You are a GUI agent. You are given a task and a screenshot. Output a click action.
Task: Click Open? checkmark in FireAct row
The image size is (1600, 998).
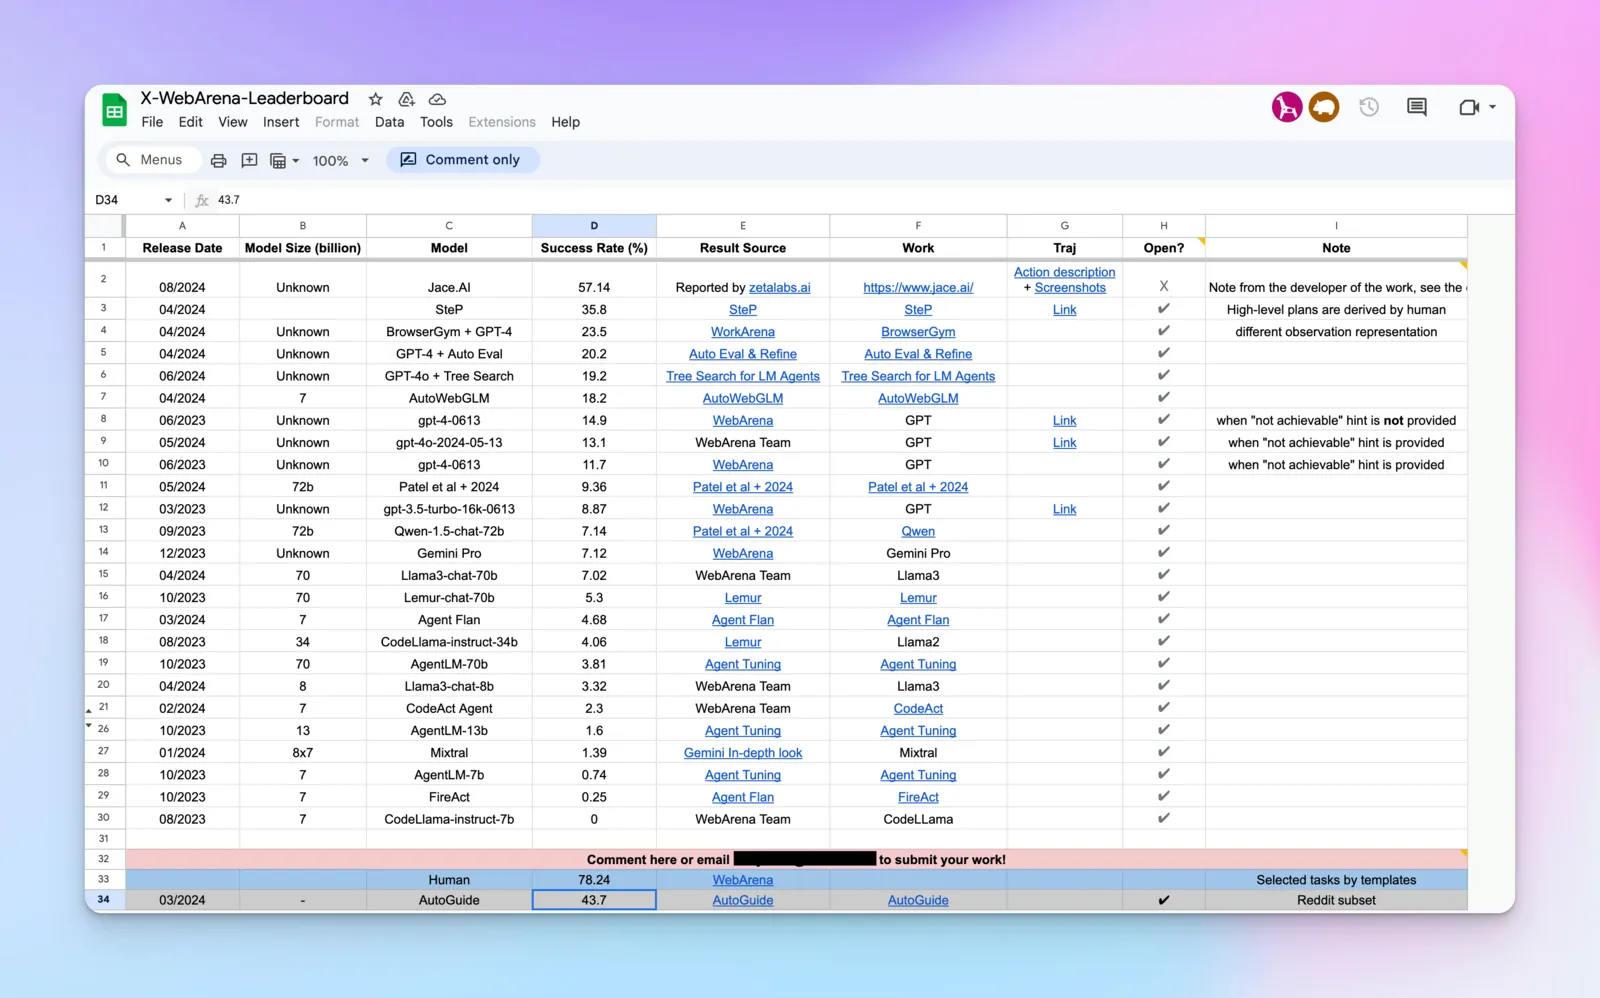click(1163, 796)
